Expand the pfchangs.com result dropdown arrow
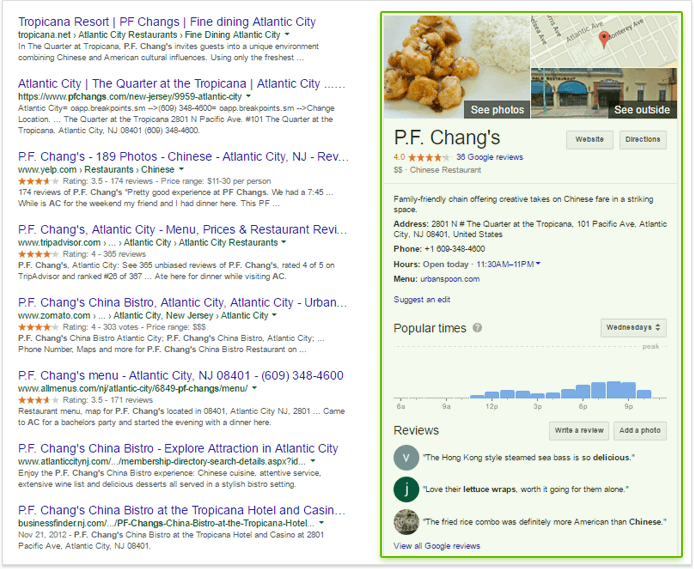This screenshot has width=694, height=569. click(x=248, y=96)
